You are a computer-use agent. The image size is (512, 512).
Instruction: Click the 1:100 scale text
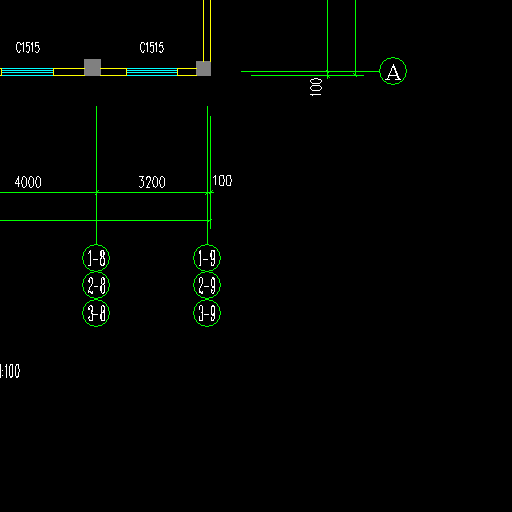pos(10,371)
